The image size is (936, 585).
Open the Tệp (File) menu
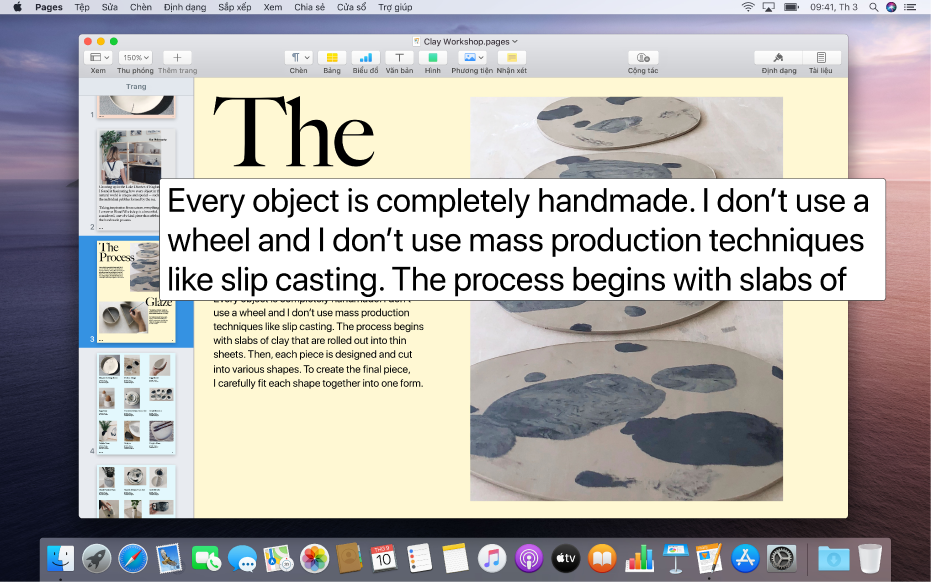[x=82, y=7]
